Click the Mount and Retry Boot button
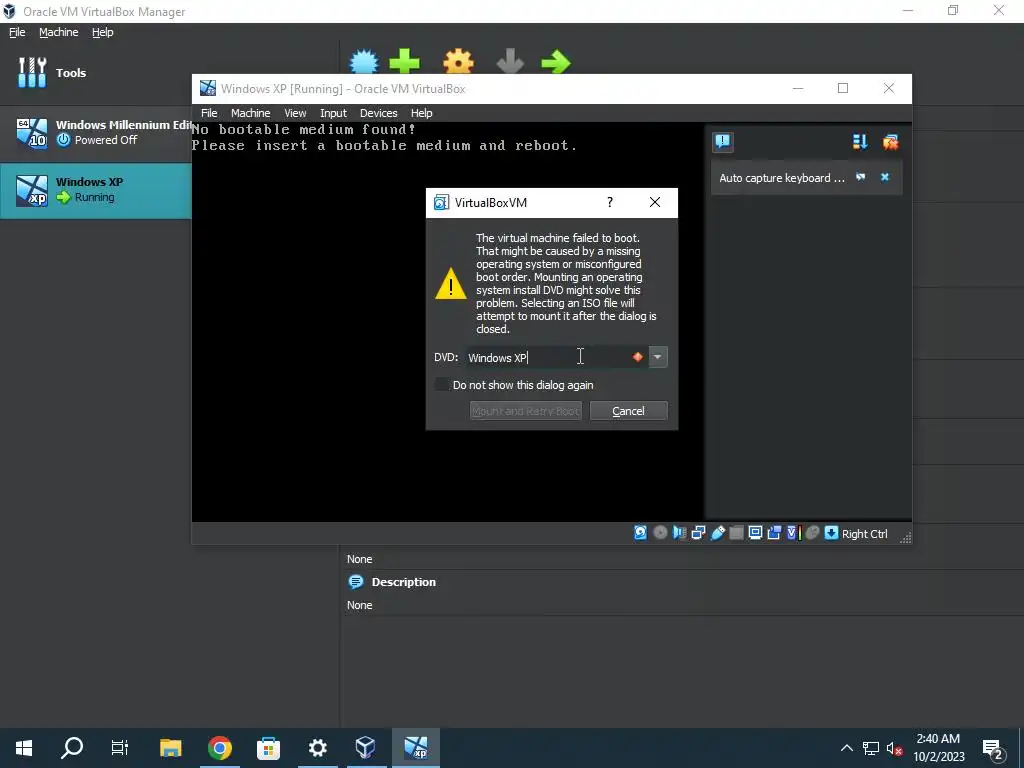1024x768 pixels. (x=526, y=411)
